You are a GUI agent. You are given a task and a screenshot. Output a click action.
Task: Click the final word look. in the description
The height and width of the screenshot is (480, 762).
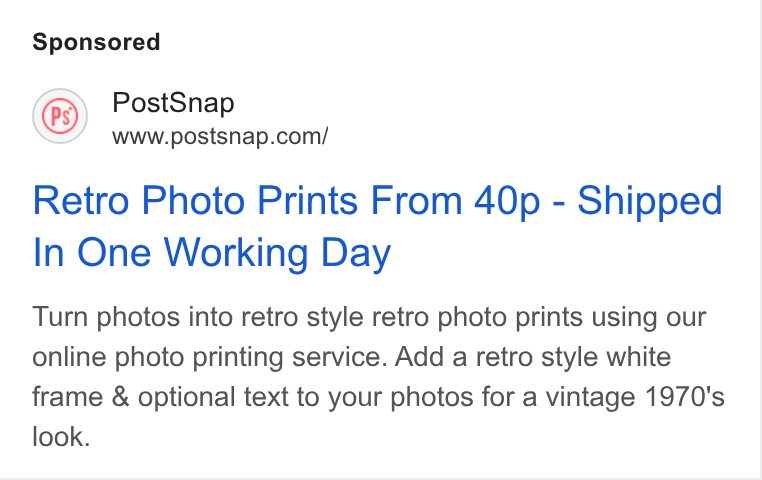coord(61,436)
